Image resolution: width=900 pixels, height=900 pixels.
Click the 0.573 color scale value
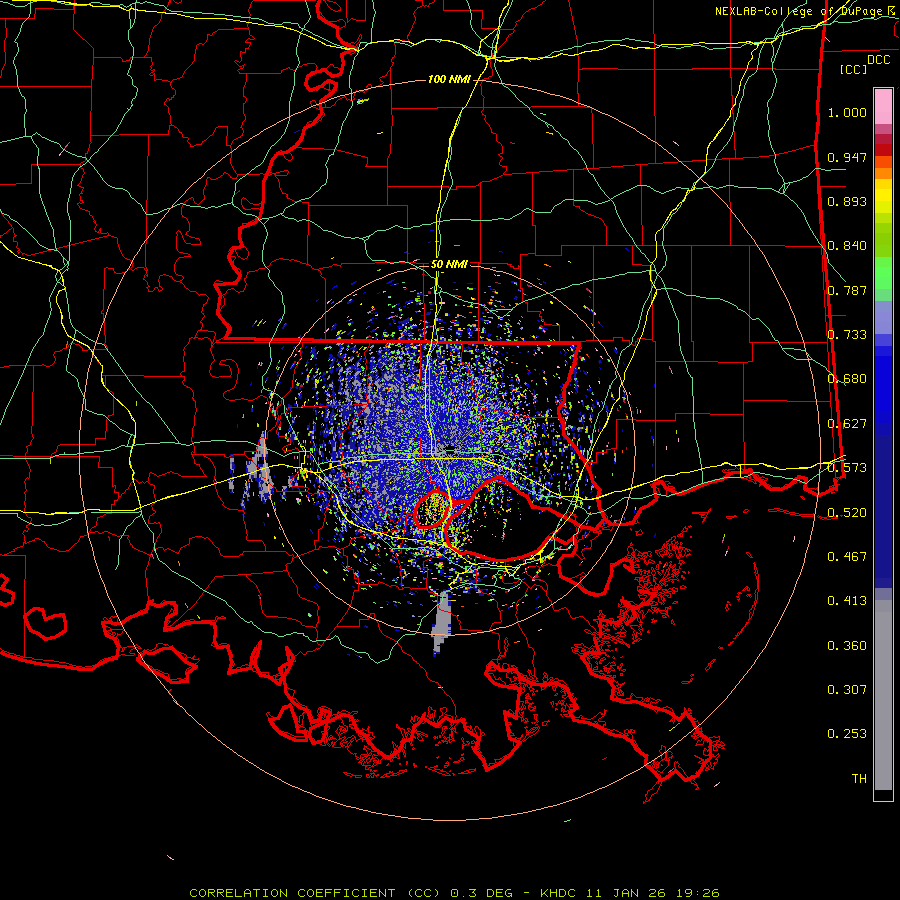847,468
